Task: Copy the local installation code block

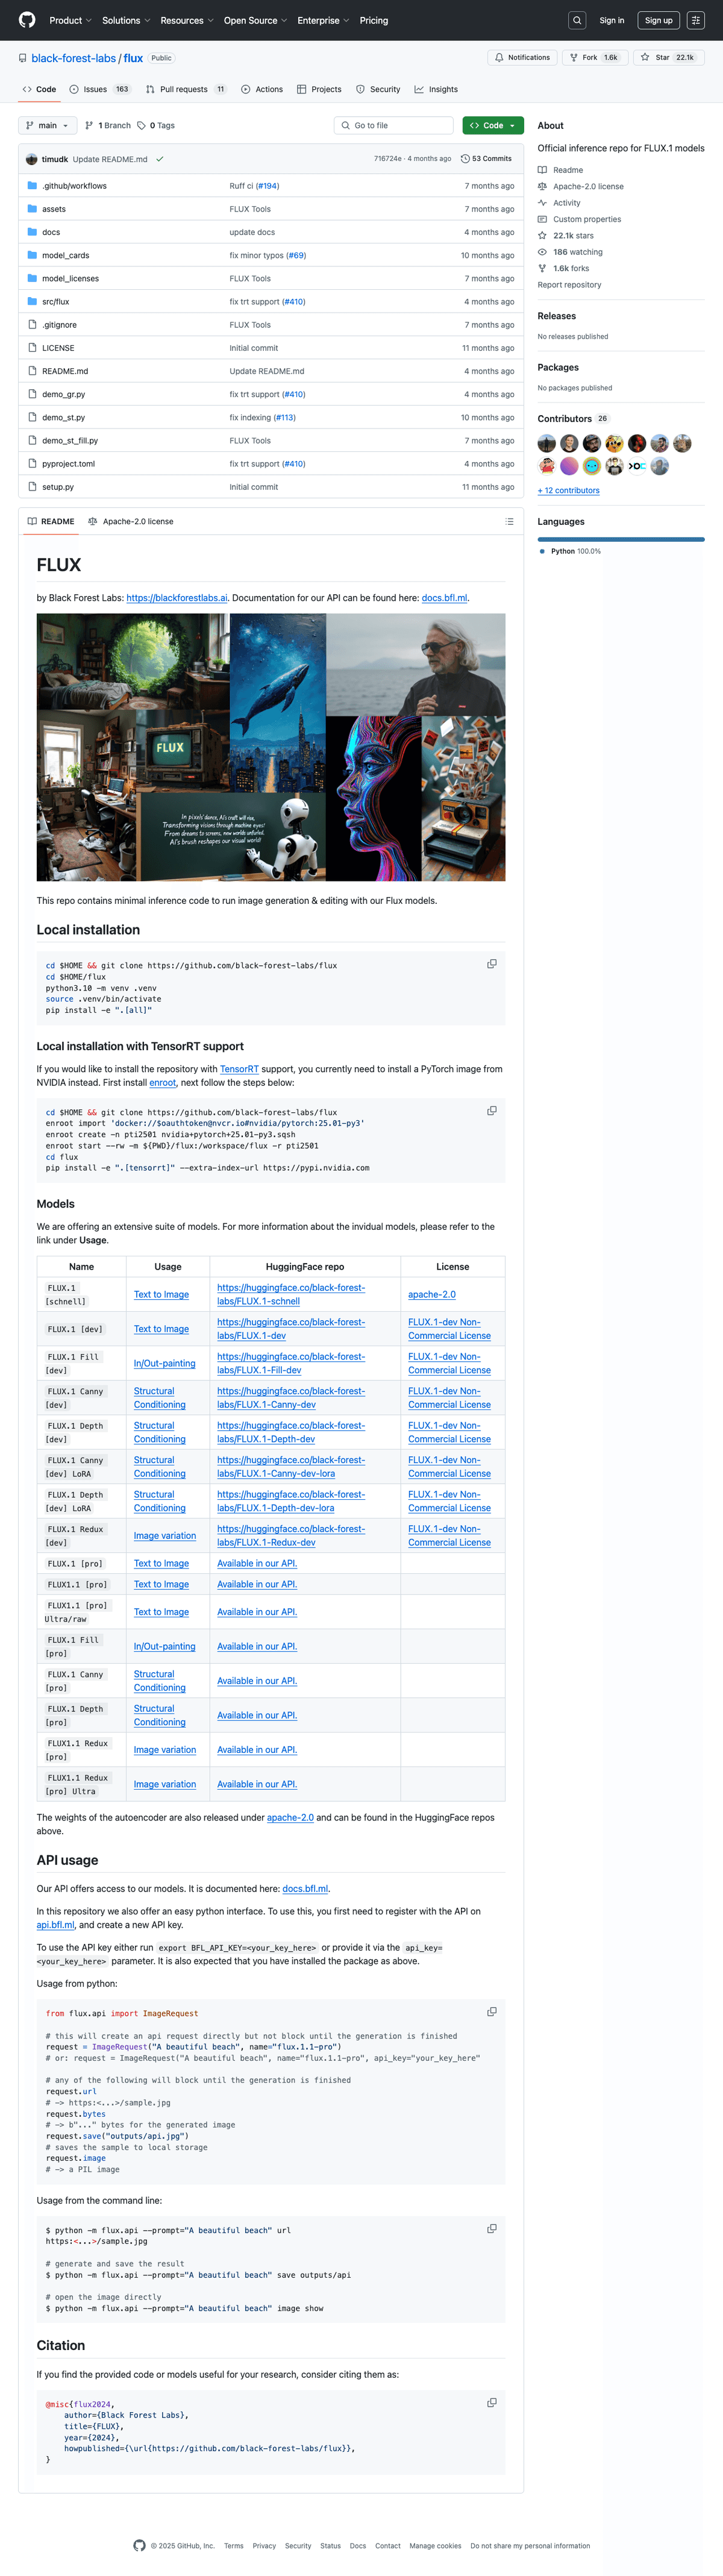Action: click(492, 964)
